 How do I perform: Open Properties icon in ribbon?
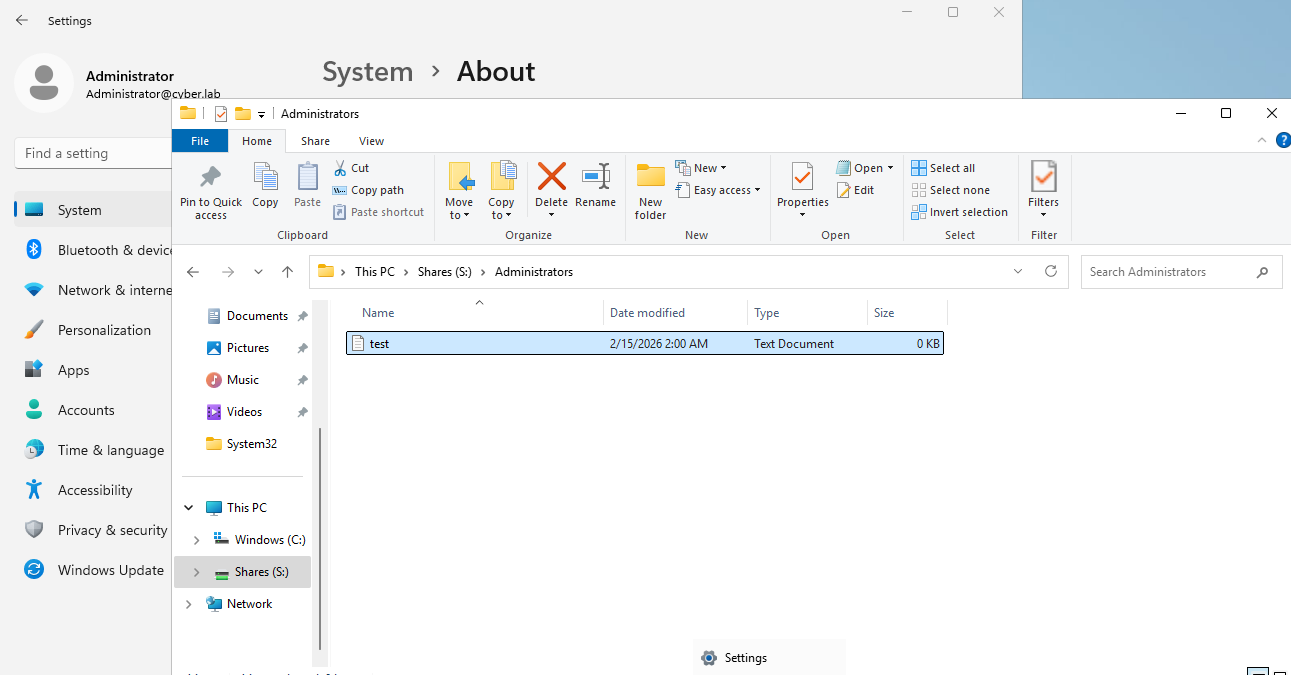point(802,178)
